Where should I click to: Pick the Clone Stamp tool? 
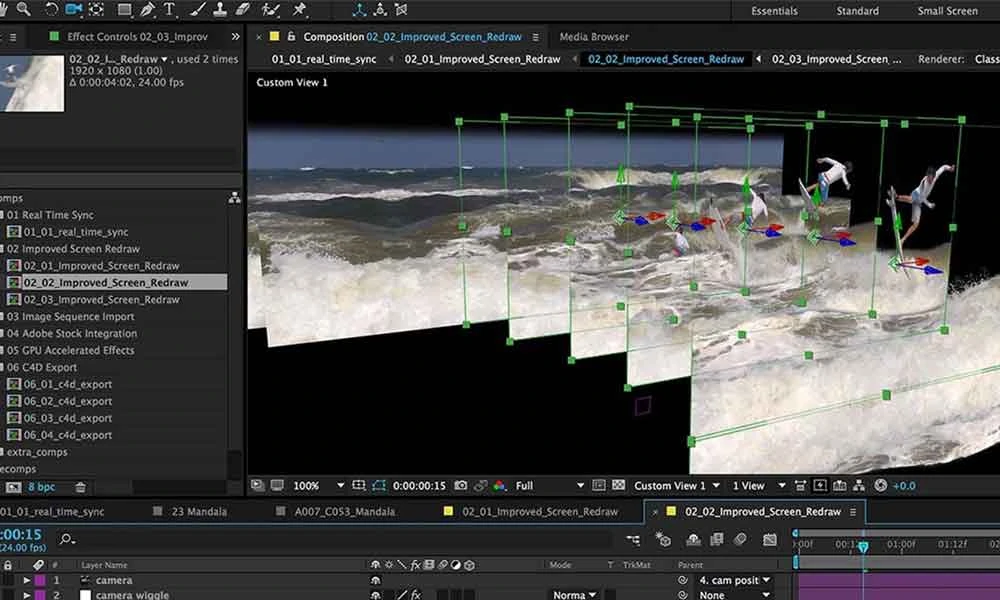point(222,10)
